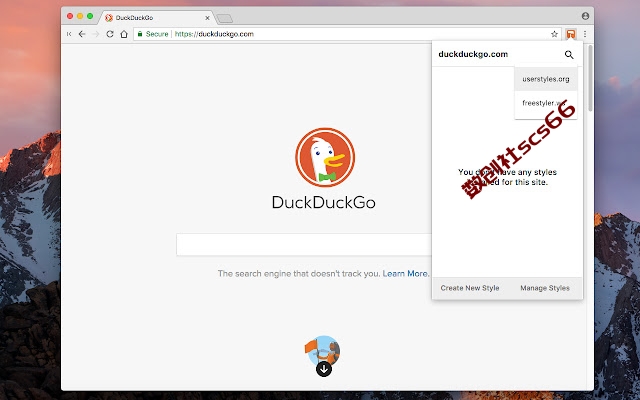Click the green Secure padlock icon

coord(140,34)
